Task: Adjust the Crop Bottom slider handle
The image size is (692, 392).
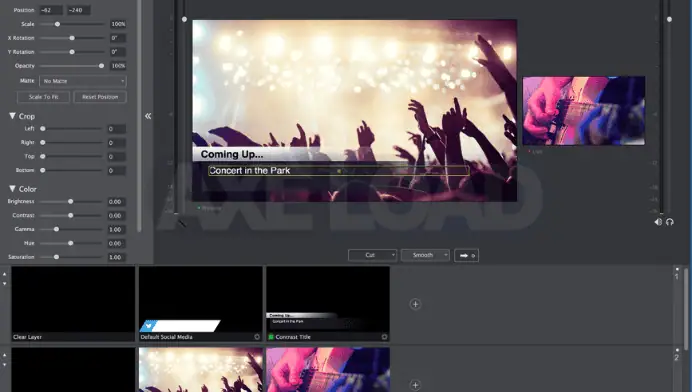Action: click(43, 170)
